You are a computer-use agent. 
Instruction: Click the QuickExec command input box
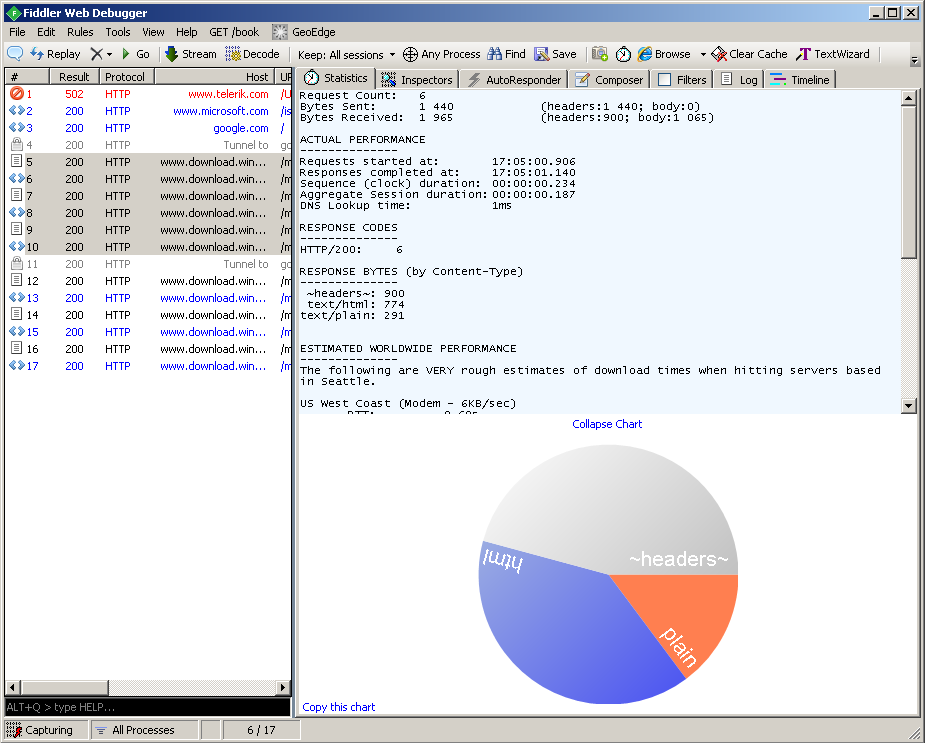click(x=147, y=707)
